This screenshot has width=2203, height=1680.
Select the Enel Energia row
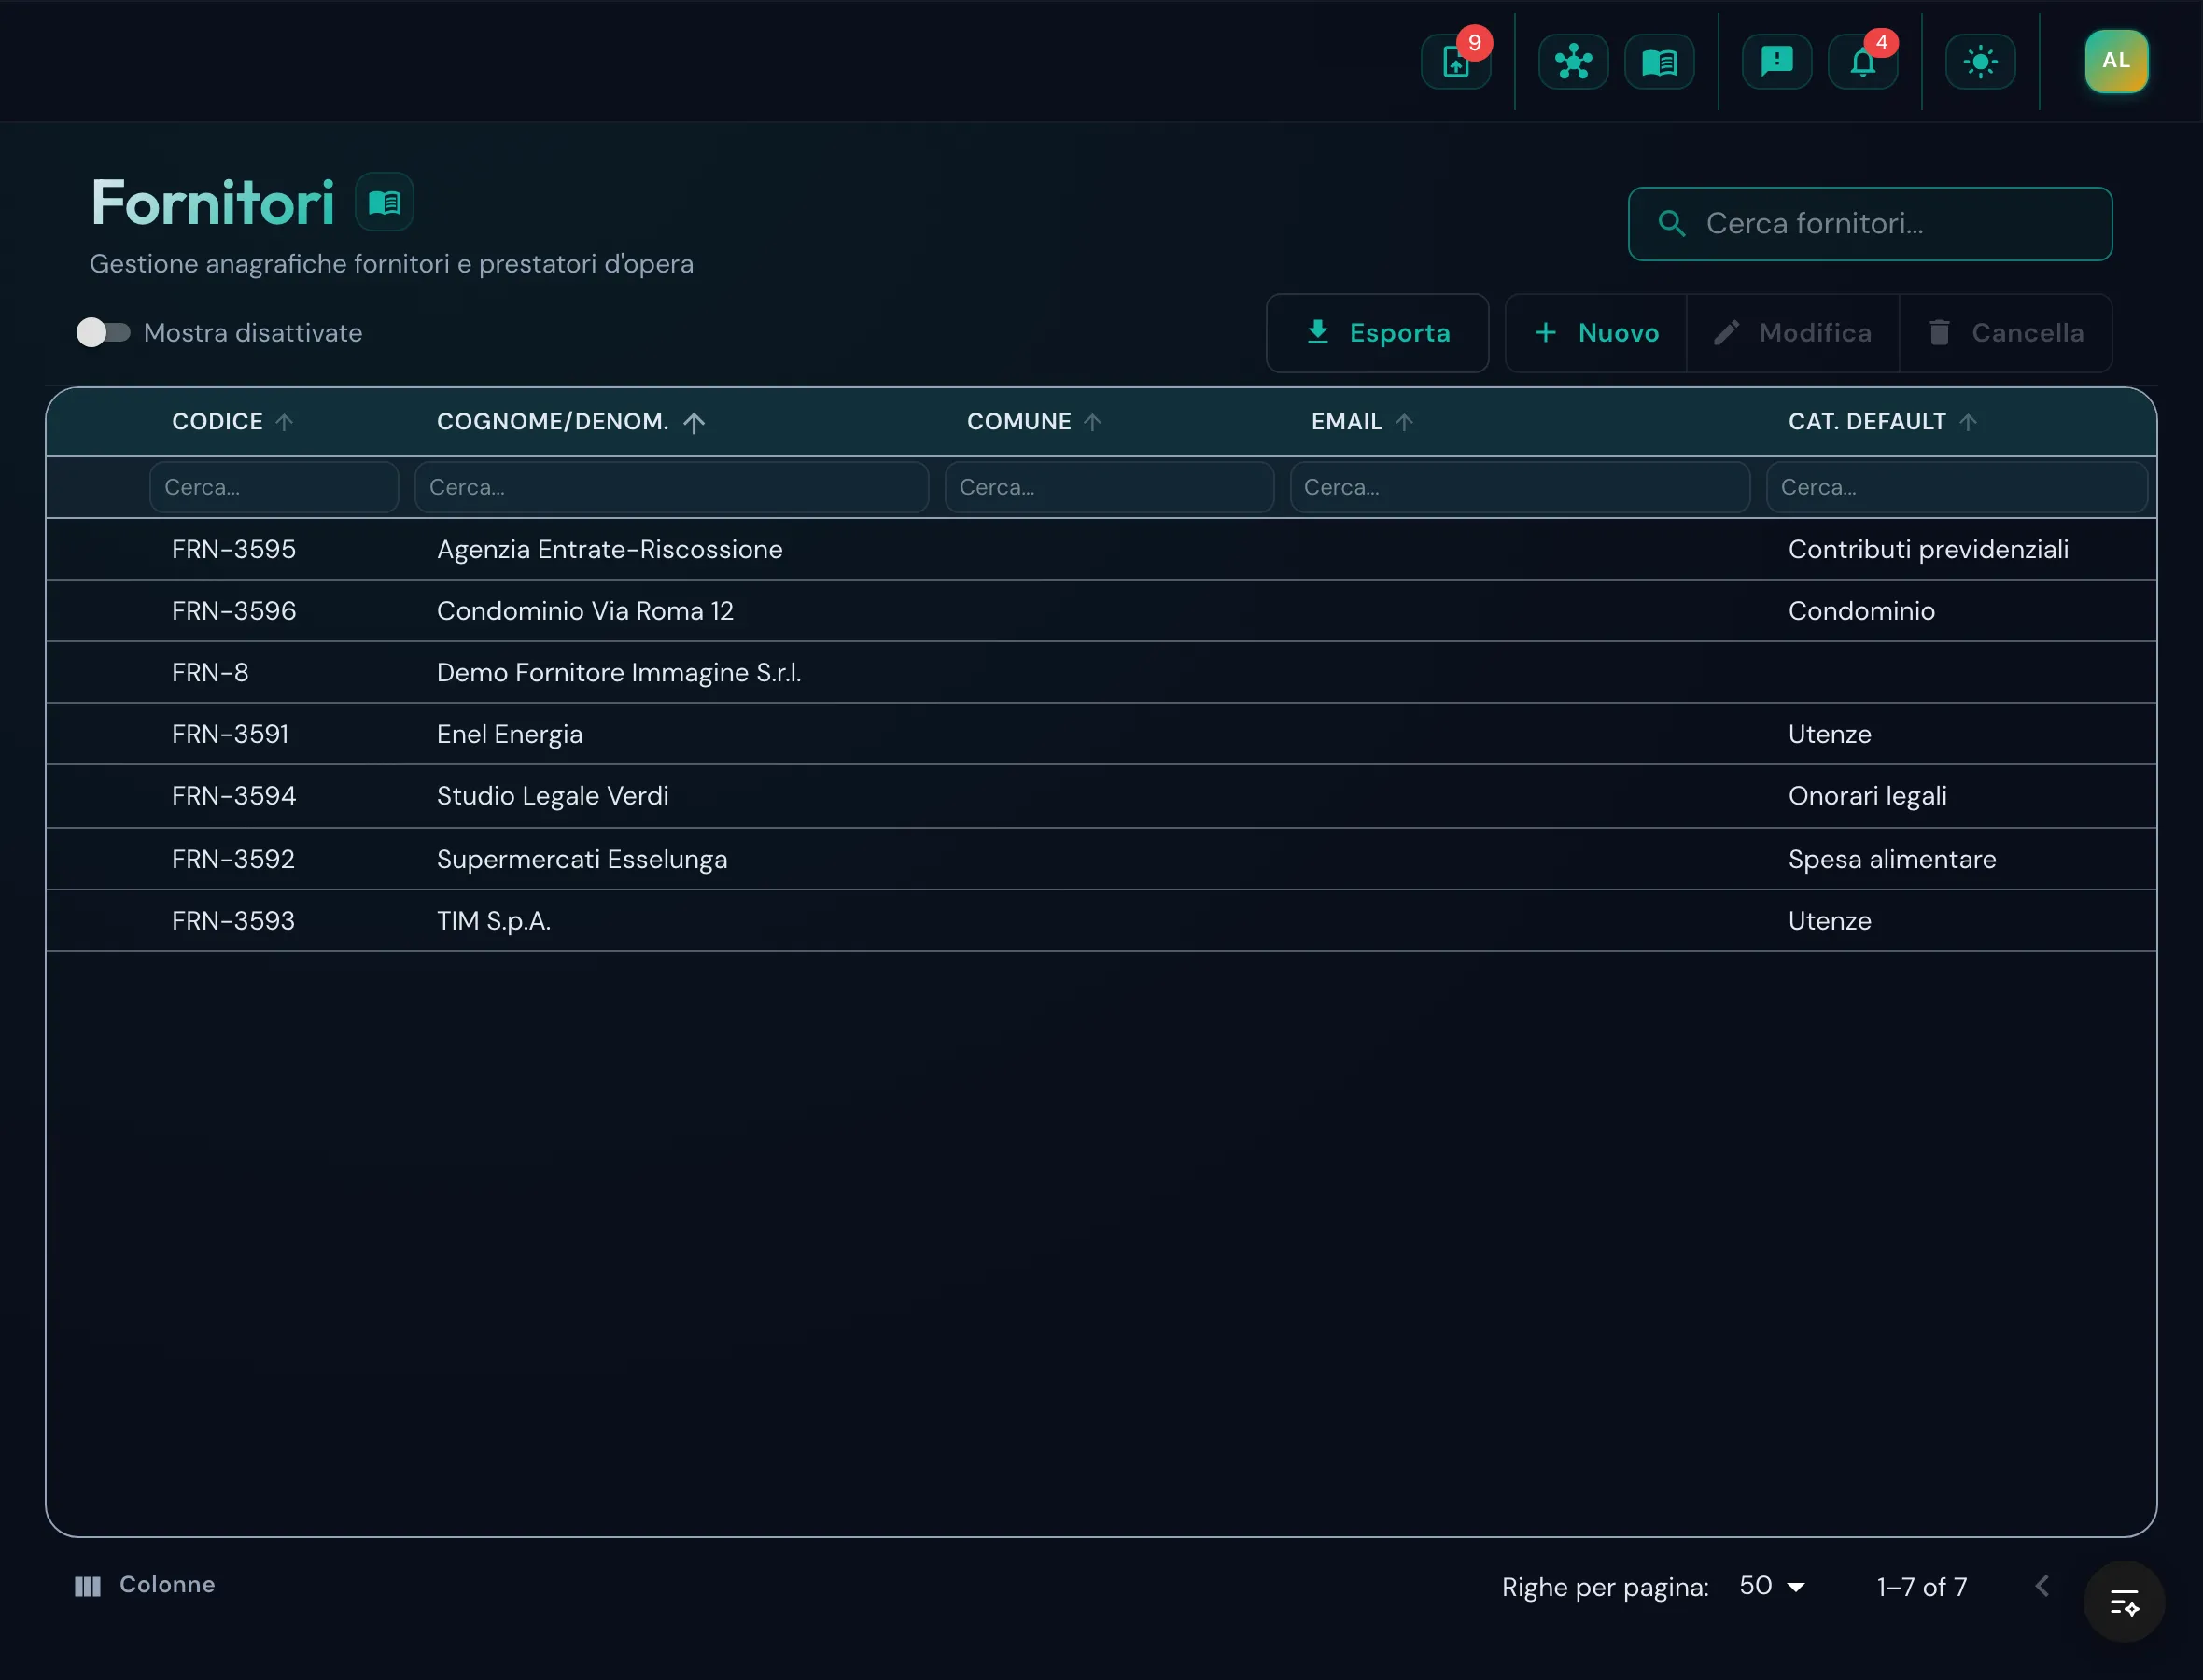[1101, 735]
